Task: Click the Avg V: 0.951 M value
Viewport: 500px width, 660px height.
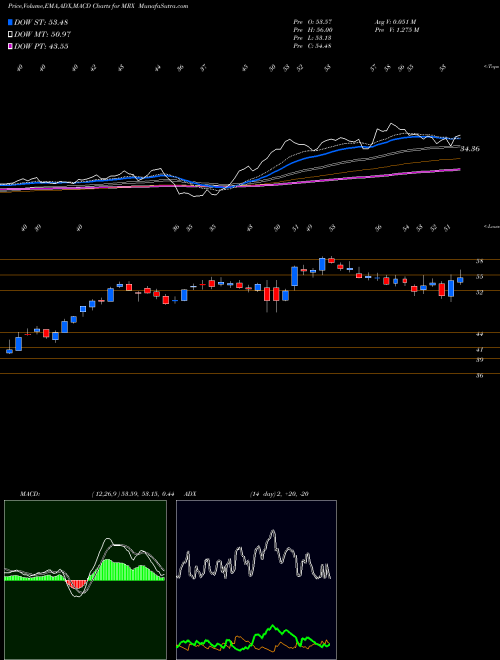Action: tap(395, 21)
